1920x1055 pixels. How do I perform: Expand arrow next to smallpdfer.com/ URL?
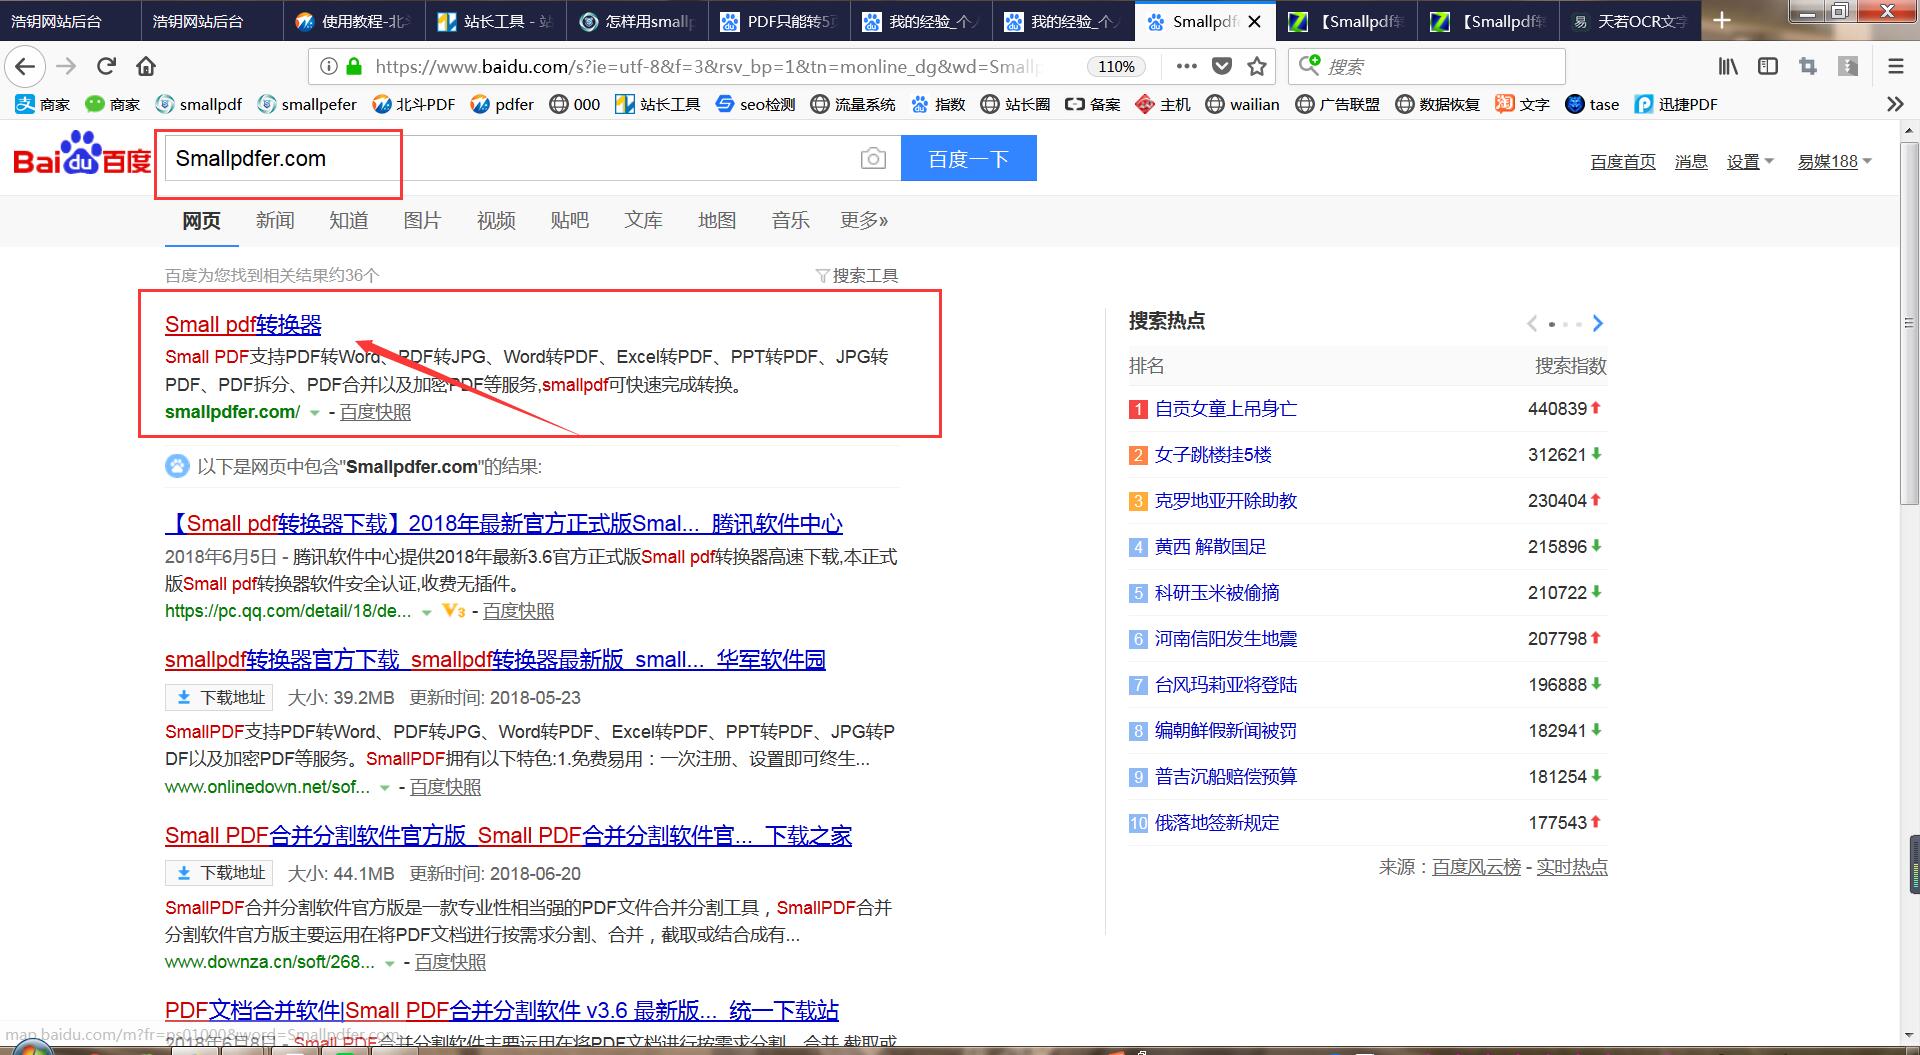click(314, 413)
